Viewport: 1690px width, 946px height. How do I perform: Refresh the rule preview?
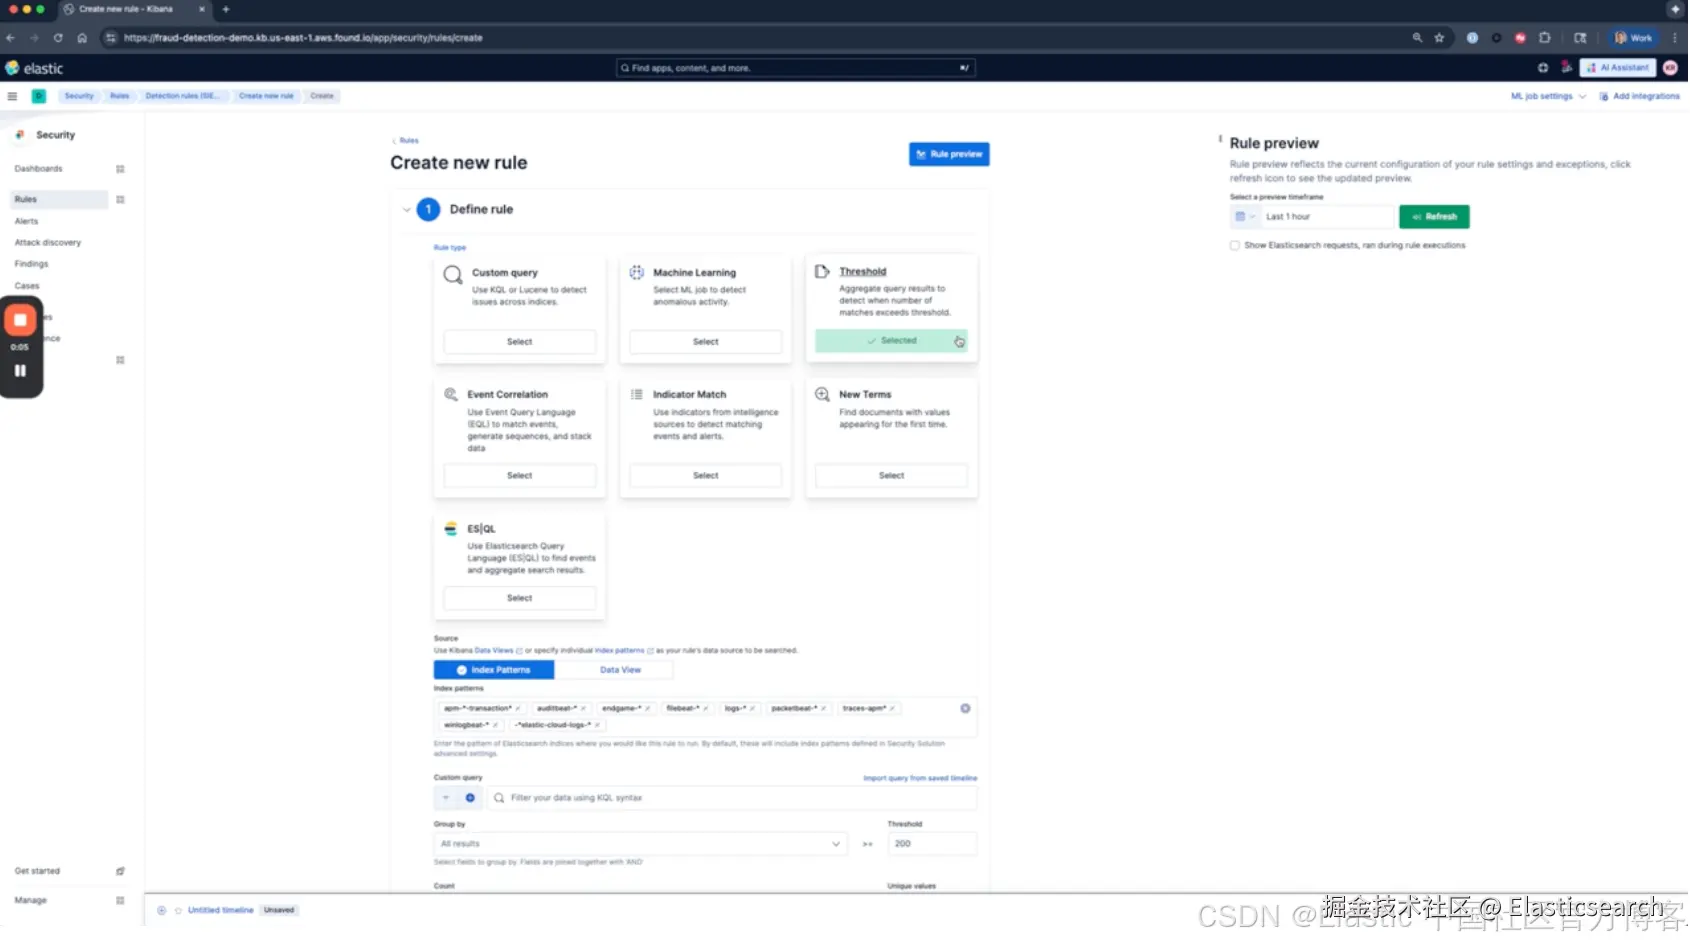pyautogui.click(x=1434, y=217)
